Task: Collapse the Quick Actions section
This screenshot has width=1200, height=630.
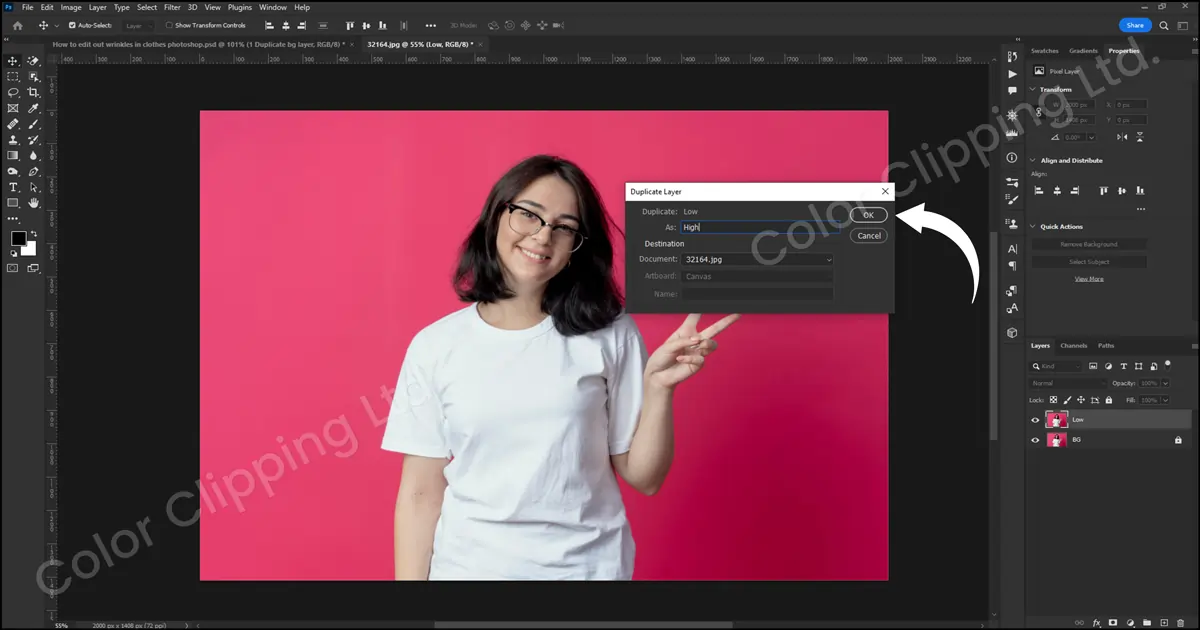Action: 1033,227
